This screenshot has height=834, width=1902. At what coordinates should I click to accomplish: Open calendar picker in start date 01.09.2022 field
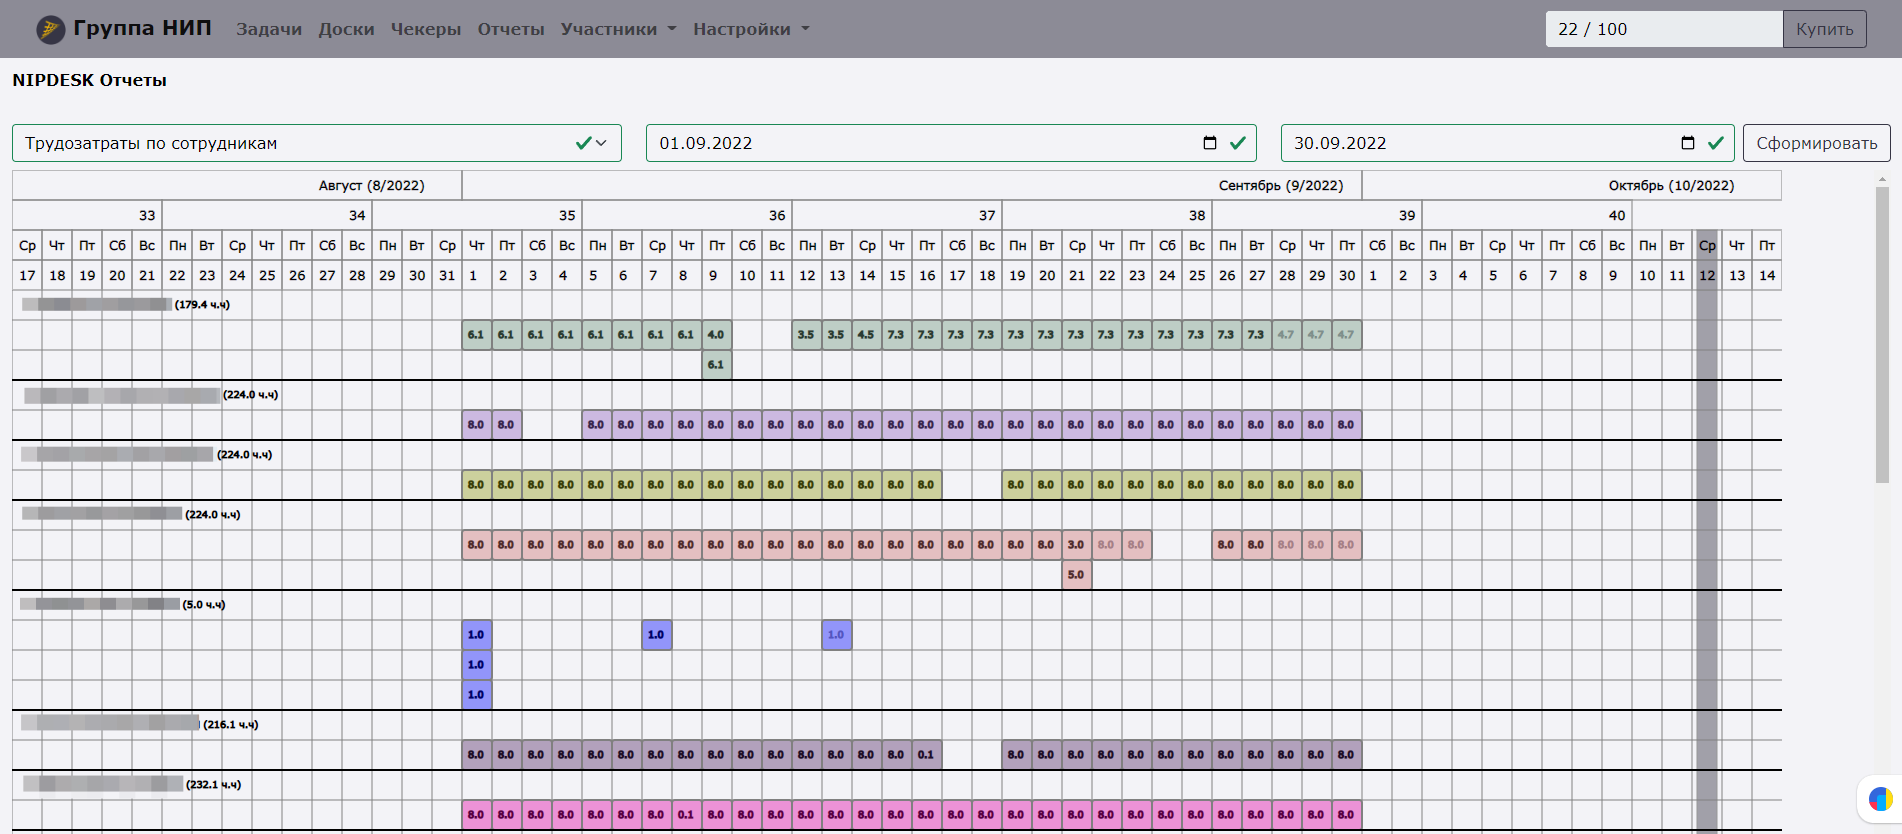point(1209,143)
